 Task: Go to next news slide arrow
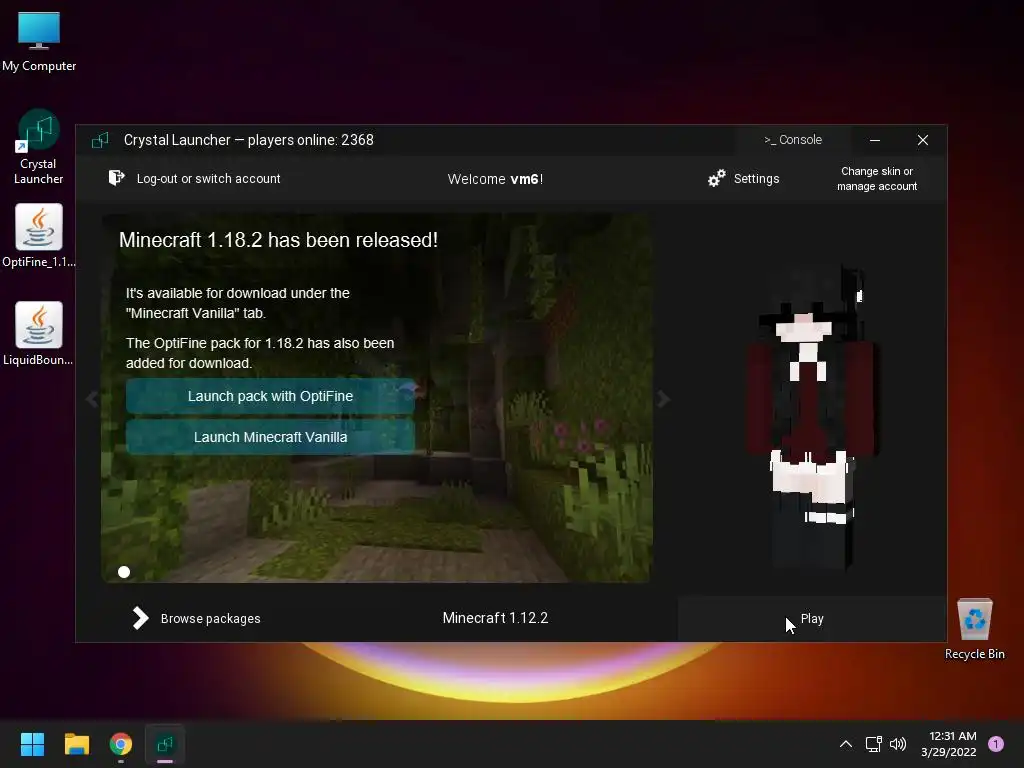[x=663, y=399]
